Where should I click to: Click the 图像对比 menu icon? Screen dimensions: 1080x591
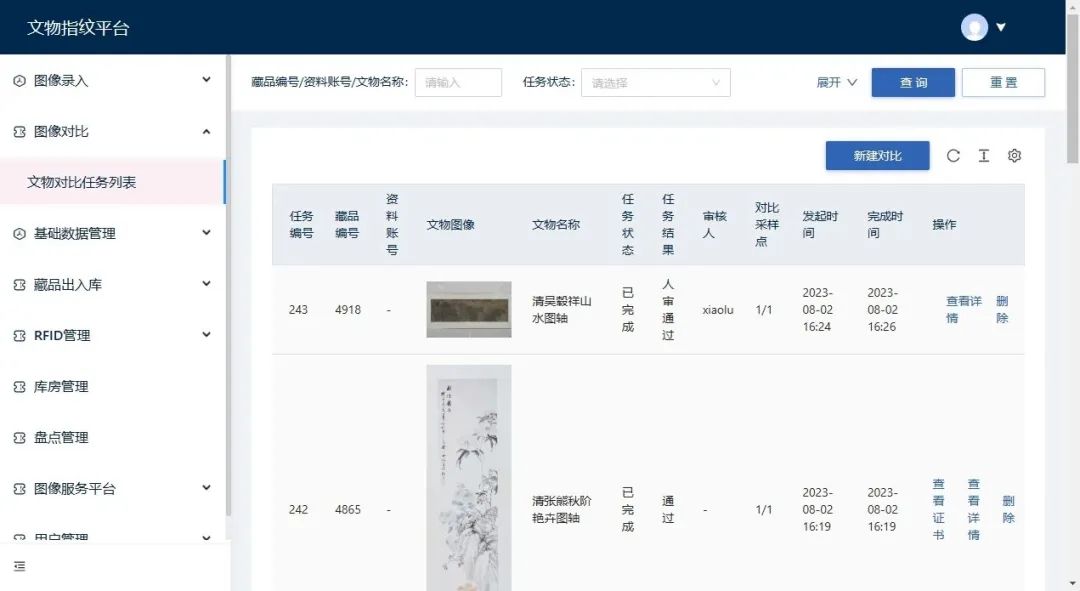tap(19, 132)
